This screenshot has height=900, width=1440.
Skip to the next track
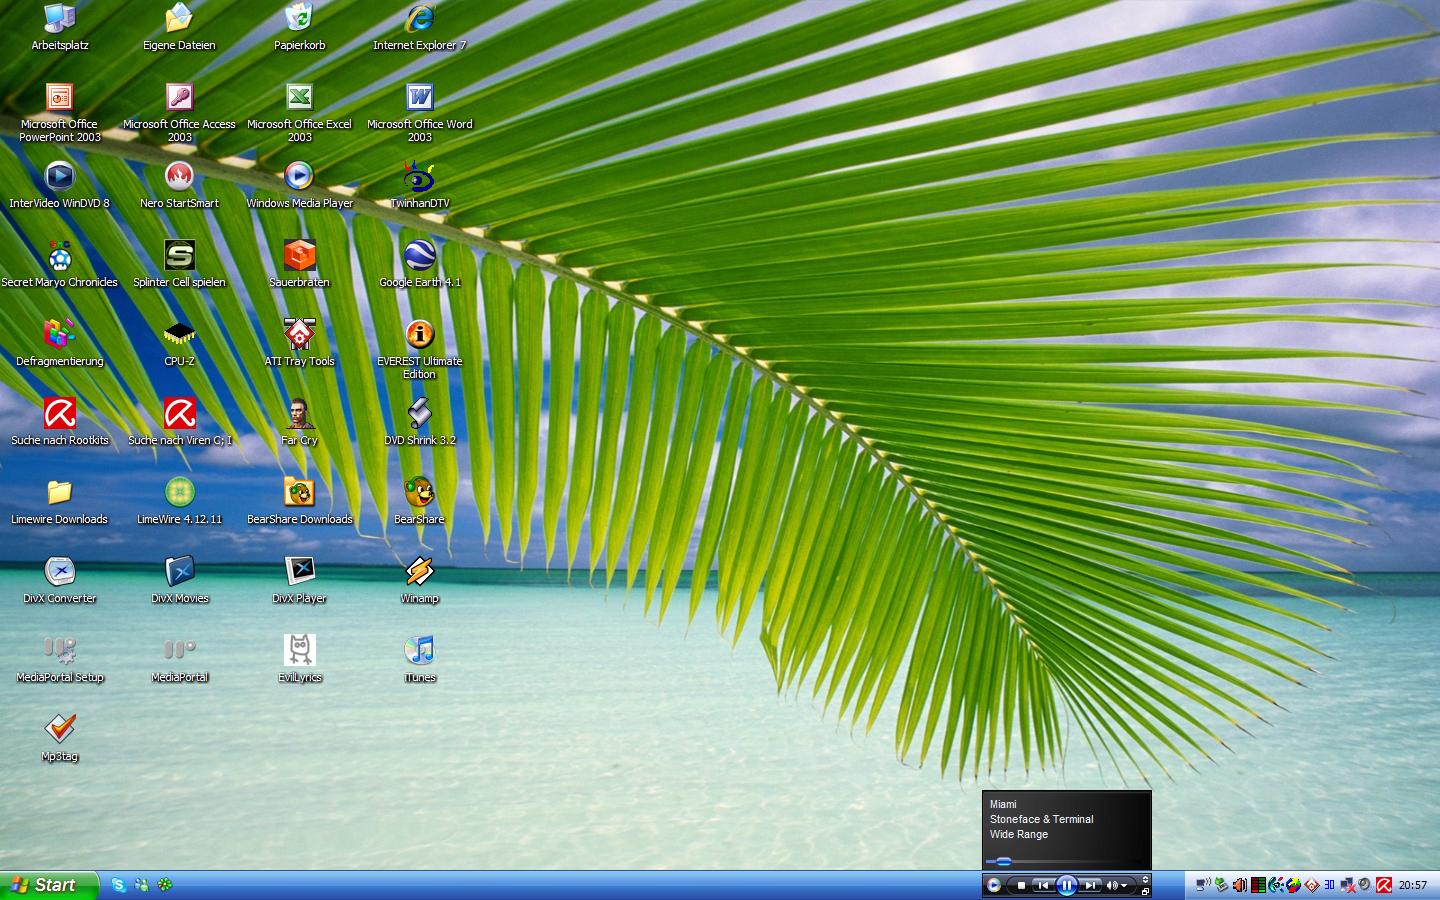(x=1091, y=885)
